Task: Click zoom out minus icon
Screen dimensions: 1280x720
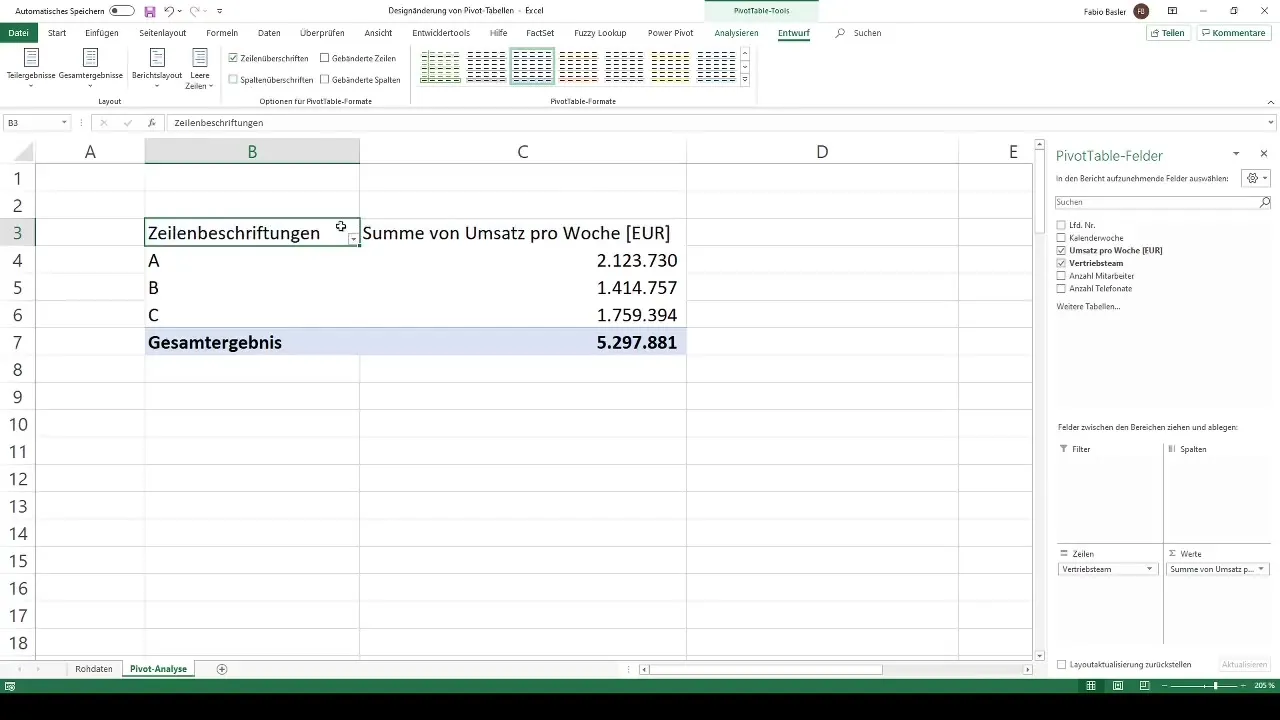Action: (x=1163, y=686)
